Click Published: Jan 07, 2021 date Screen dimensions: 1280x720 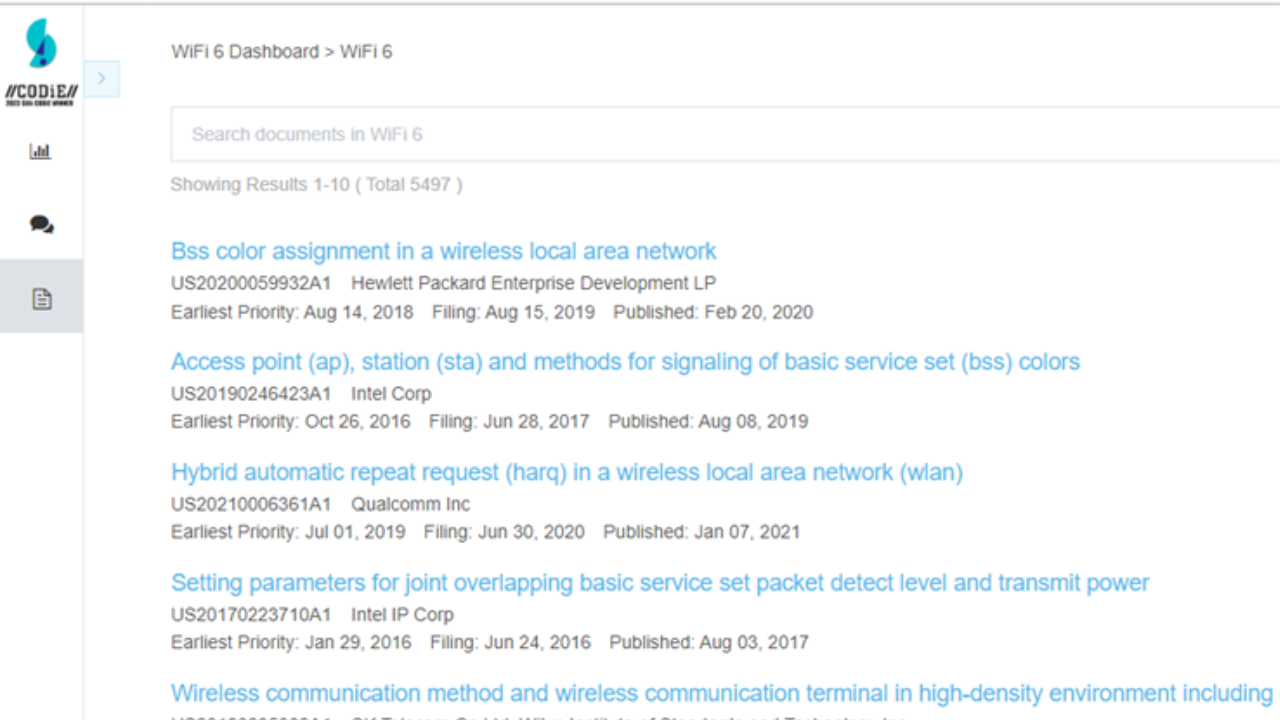(x=702, y=532)
